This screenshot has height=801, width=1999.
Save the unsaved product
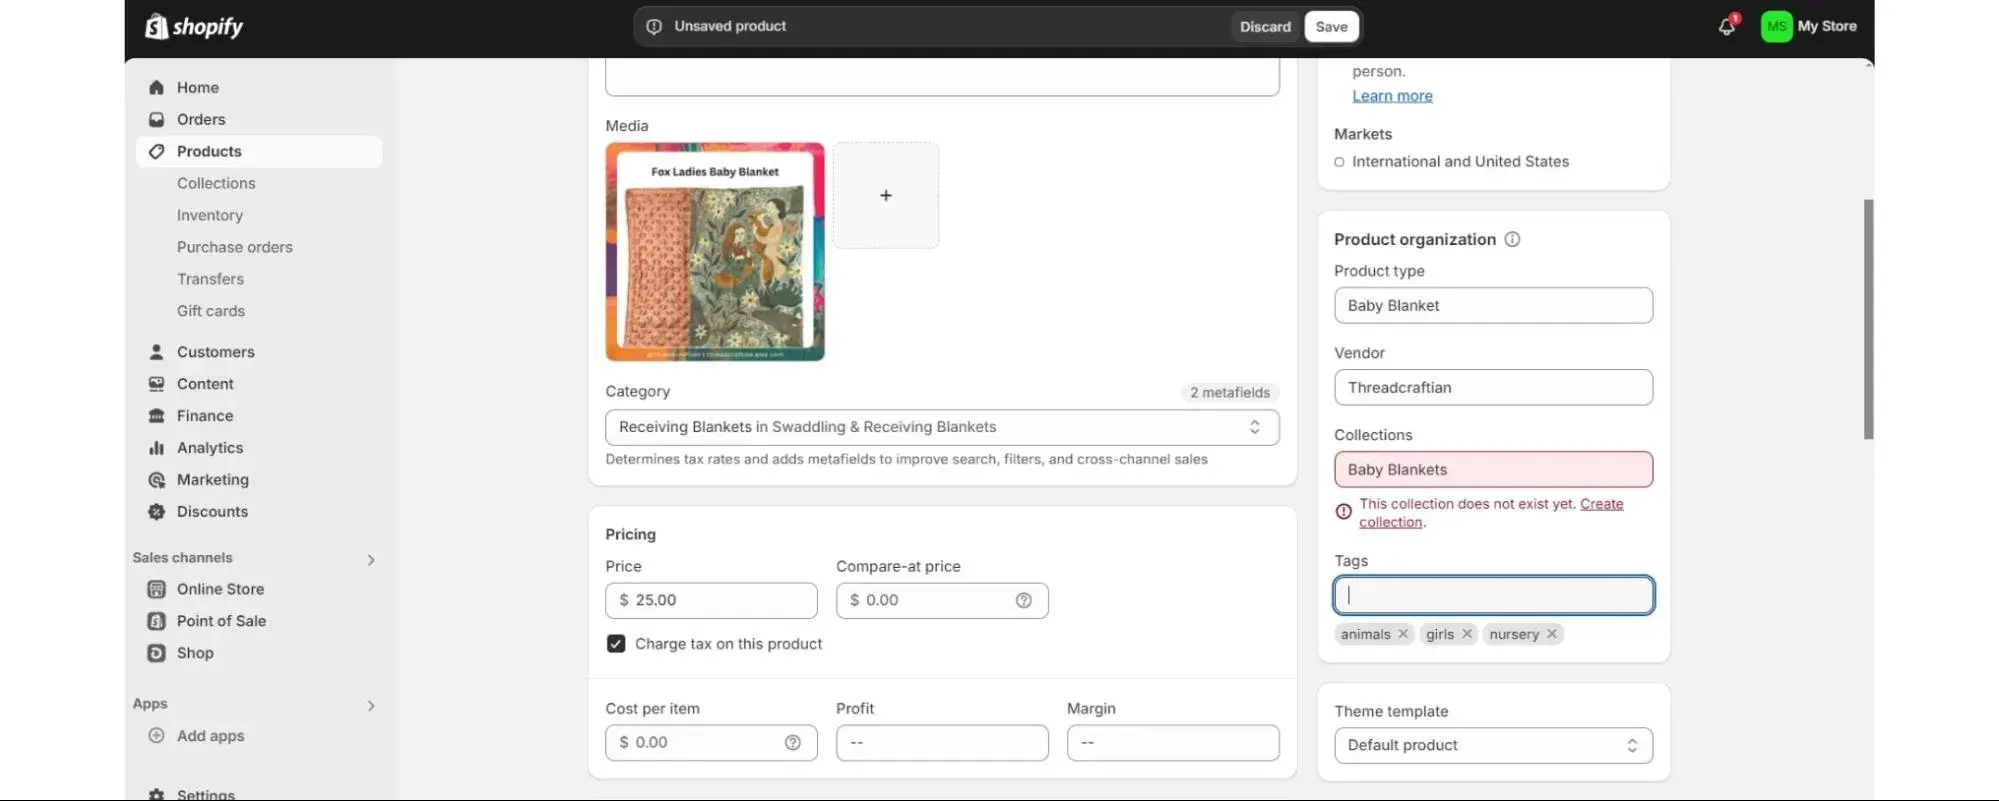click(x=1331, y=27)
